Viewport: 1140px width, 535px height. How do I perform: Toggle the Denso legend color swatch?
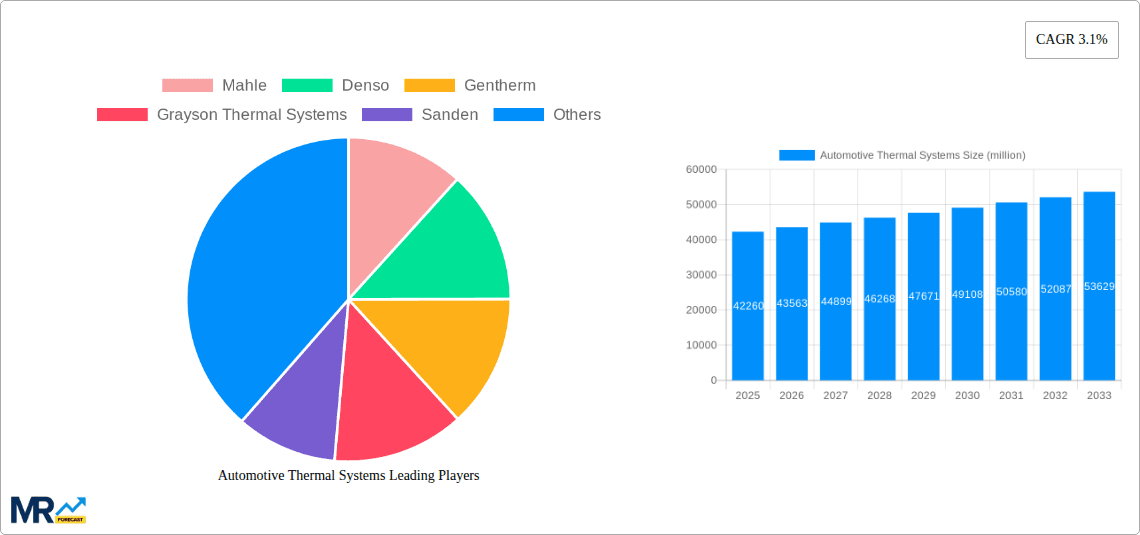307,86
